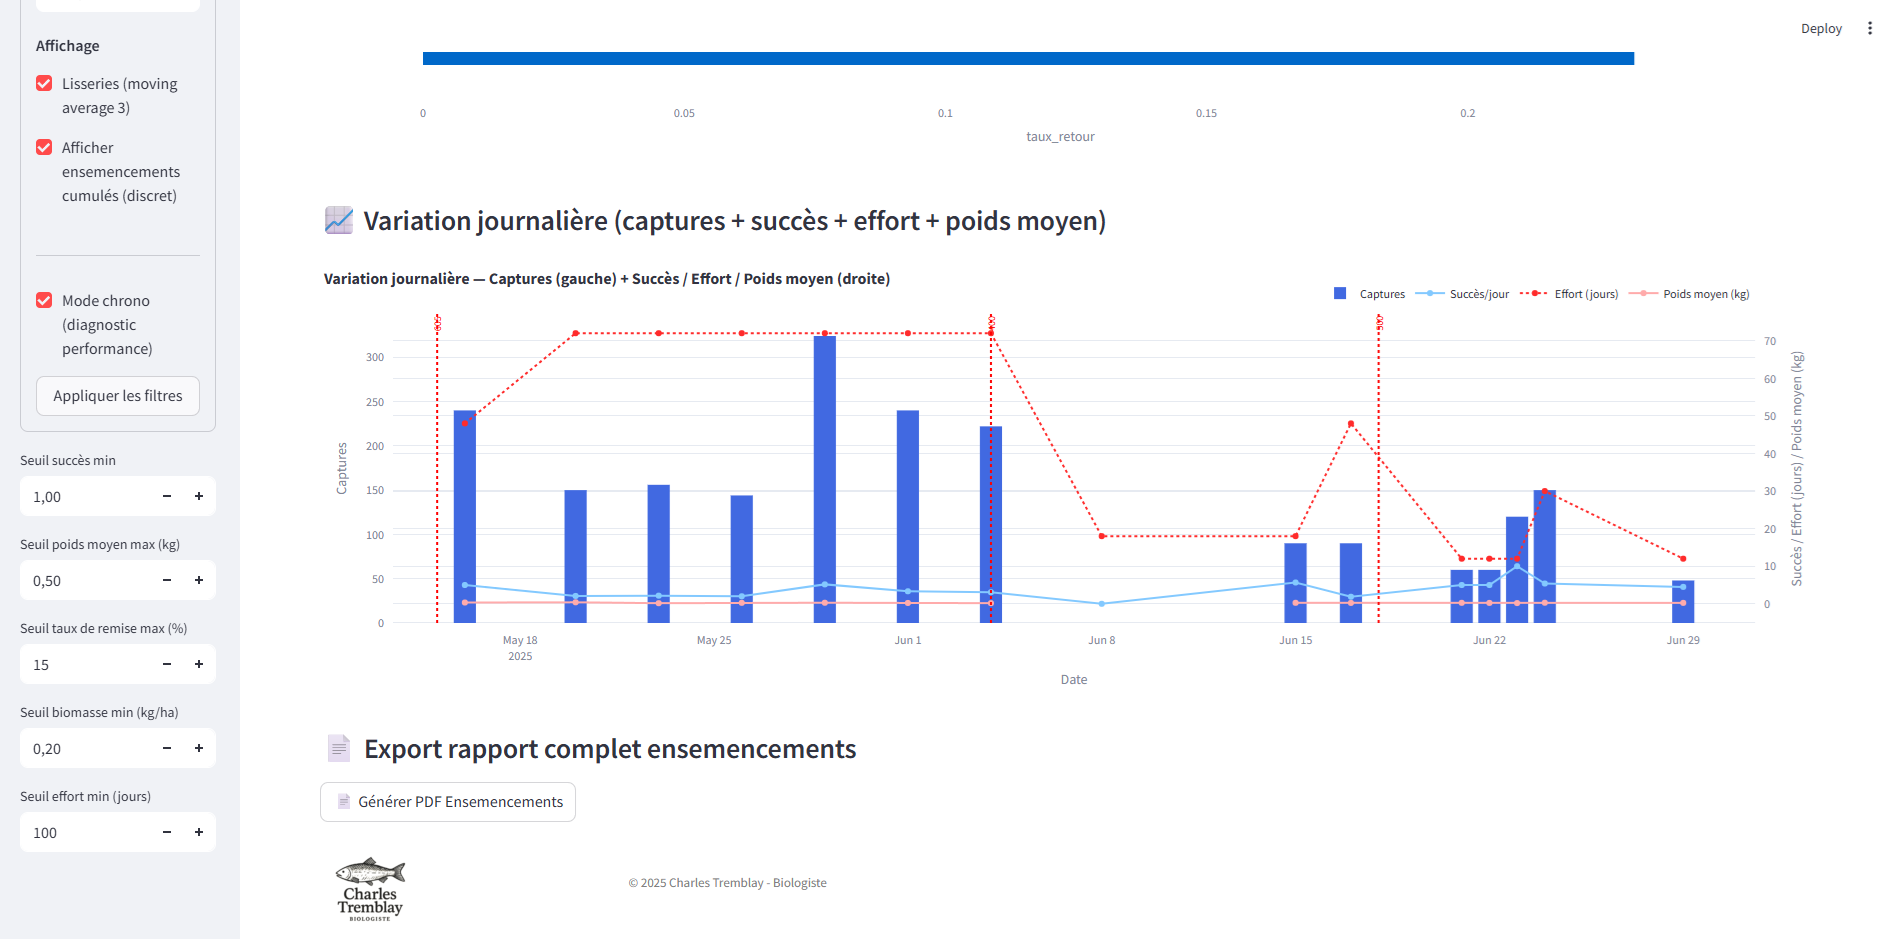The image size is (1900, 939).
Task: Focus the Seuil effort min field
Action: [x=85, y=833]
